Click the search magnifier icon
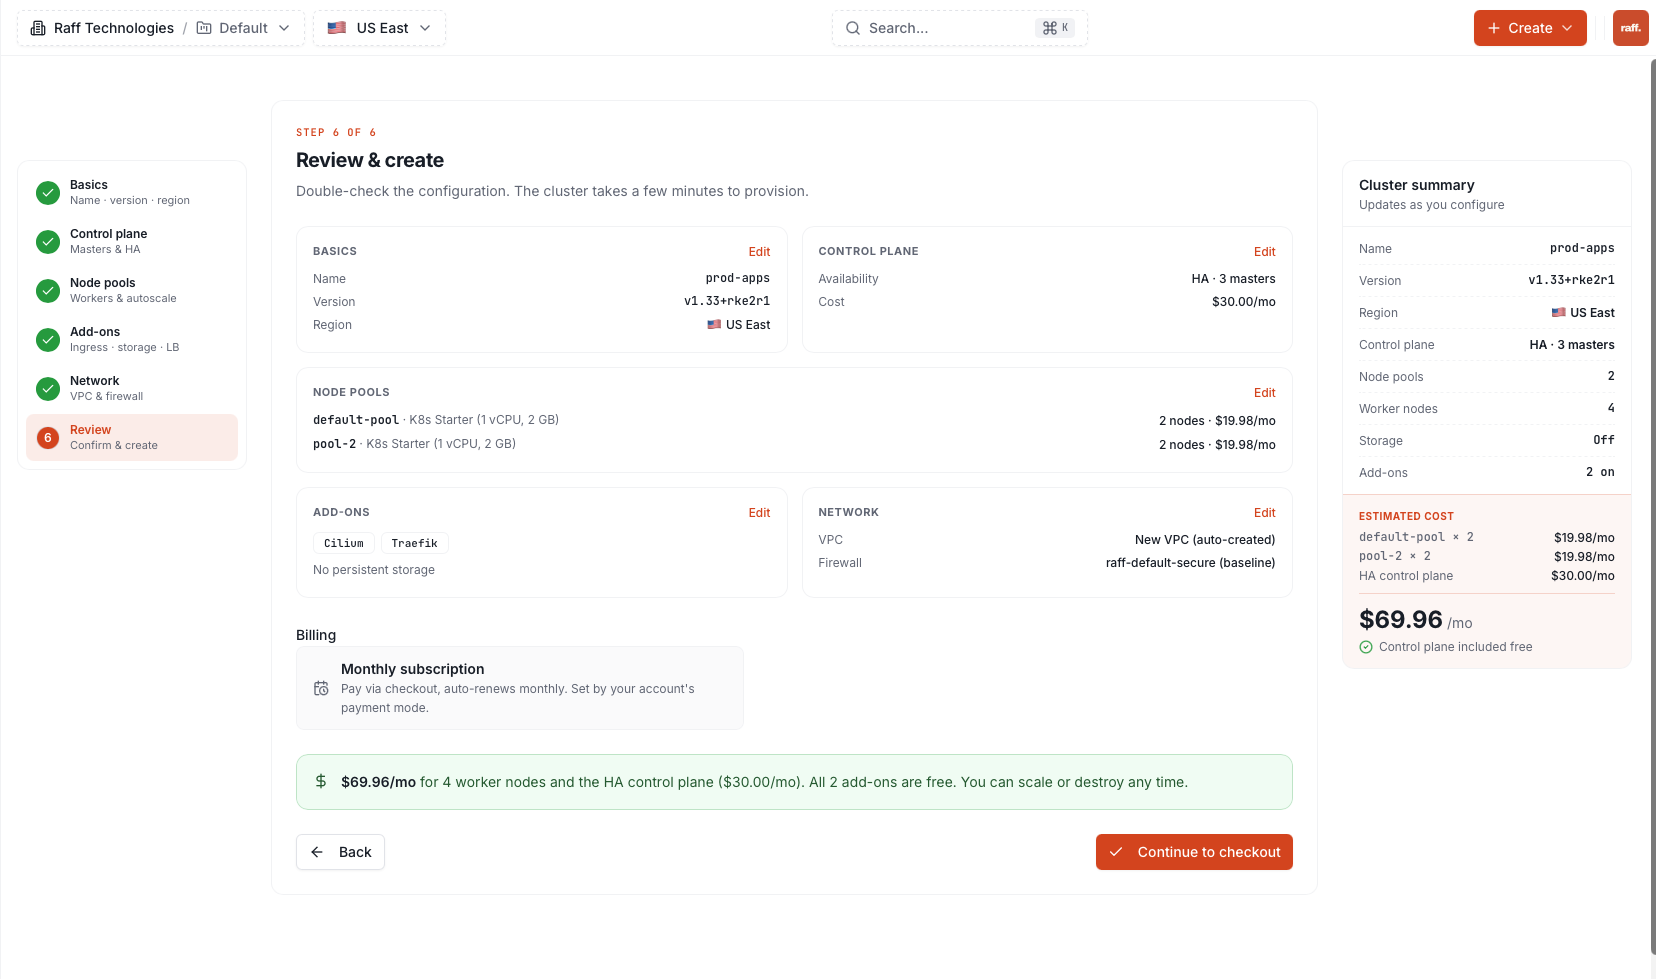1656x979 pixels. click(853, 28)
